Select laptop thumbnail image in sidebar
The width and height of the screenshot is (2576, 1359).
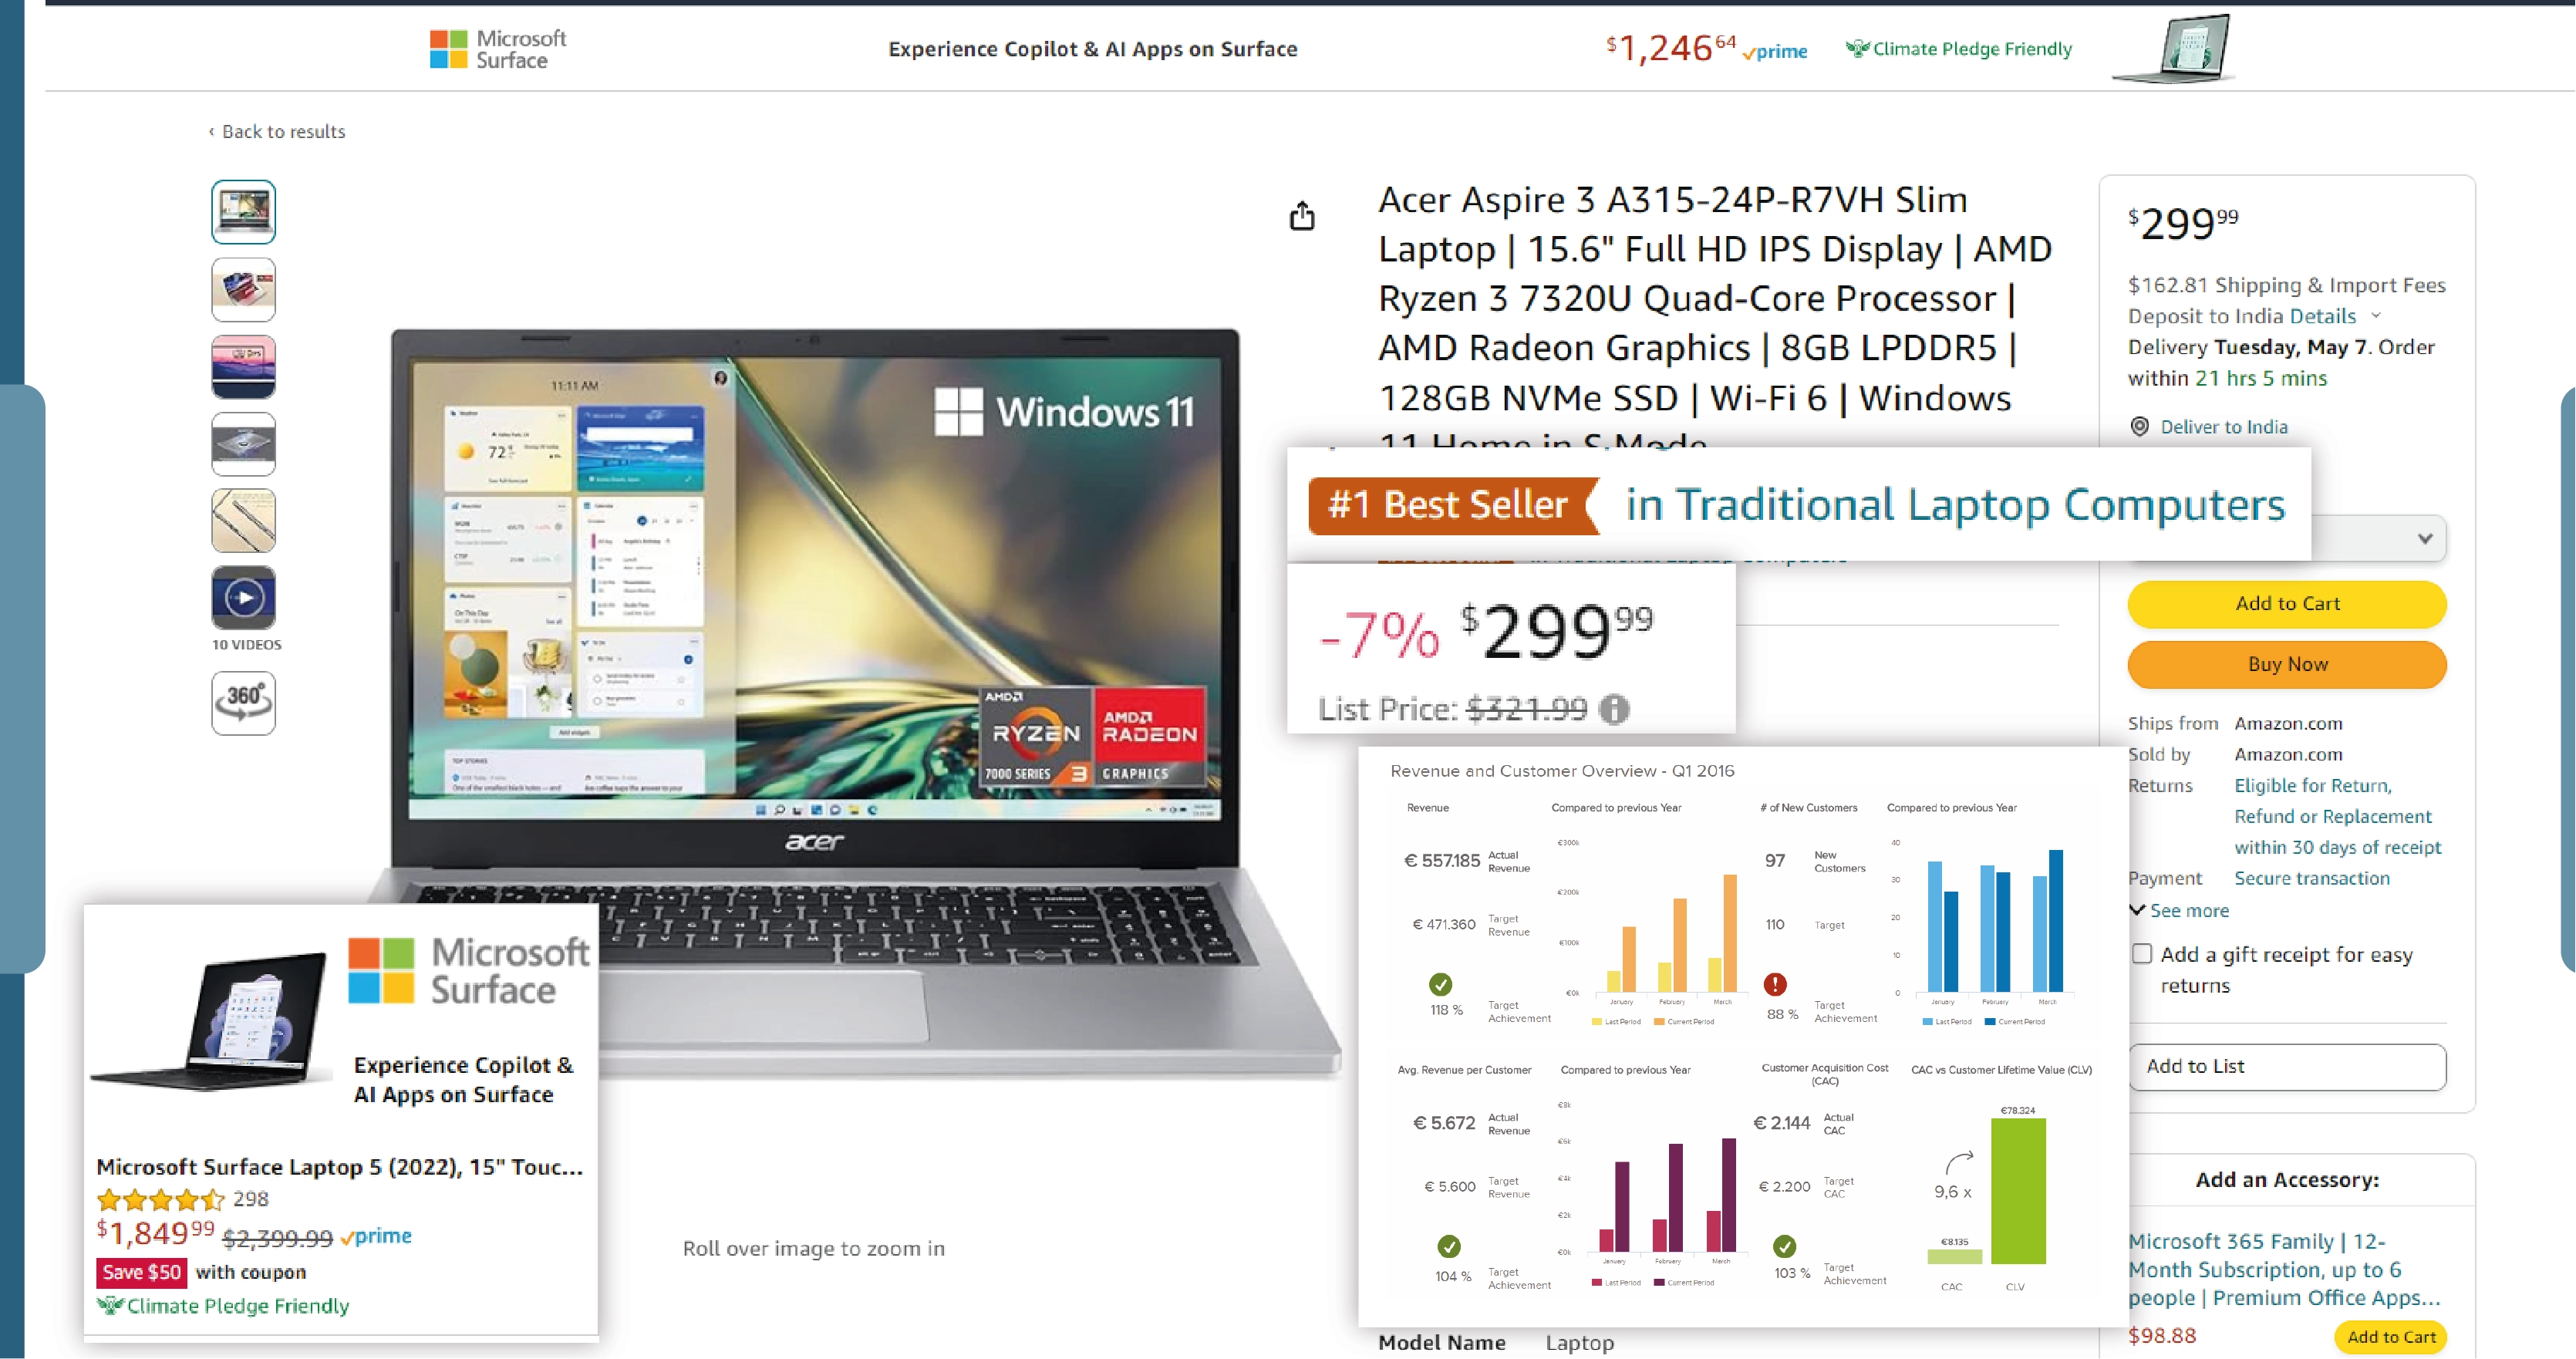click(244, 207)
